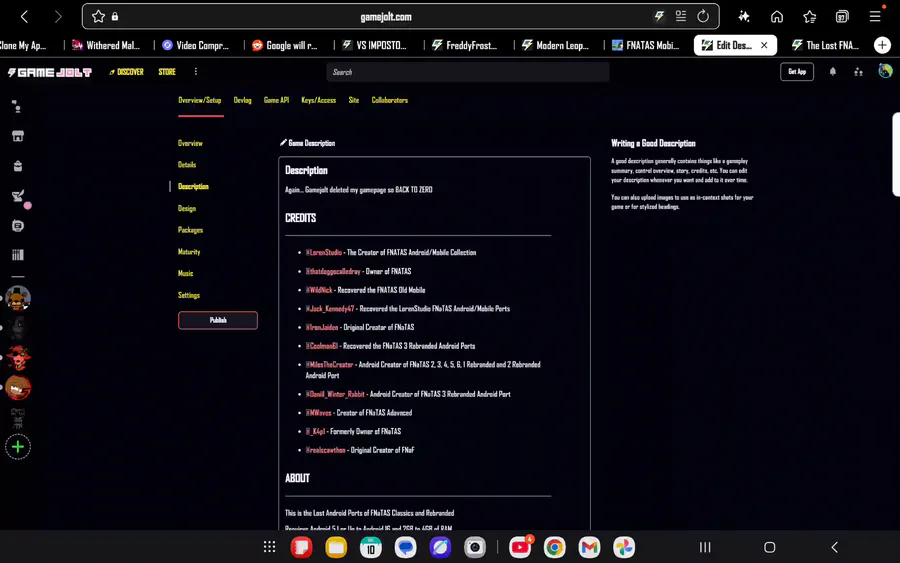Click the Publish button
The height and width of the screenshot is (563, 900).
[x=218, y=320]
